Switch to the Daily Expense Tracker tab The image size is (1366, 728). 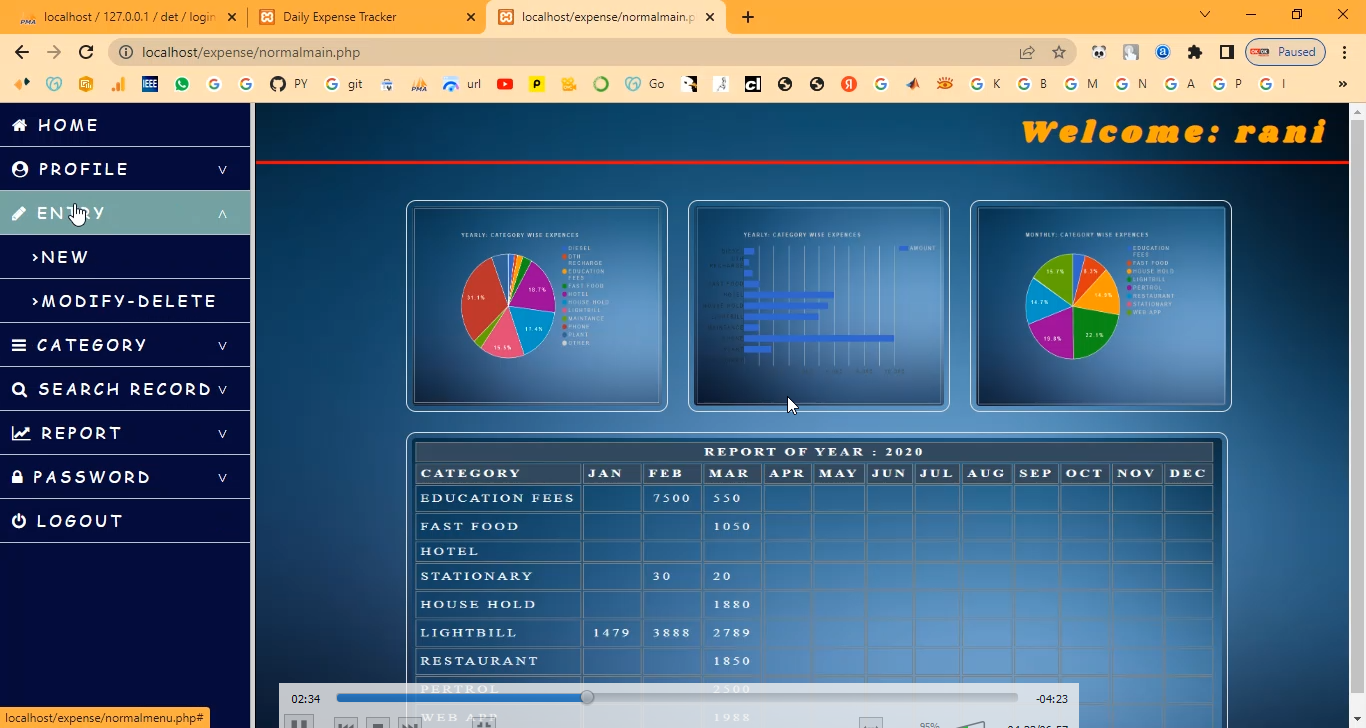pos(365,17)
